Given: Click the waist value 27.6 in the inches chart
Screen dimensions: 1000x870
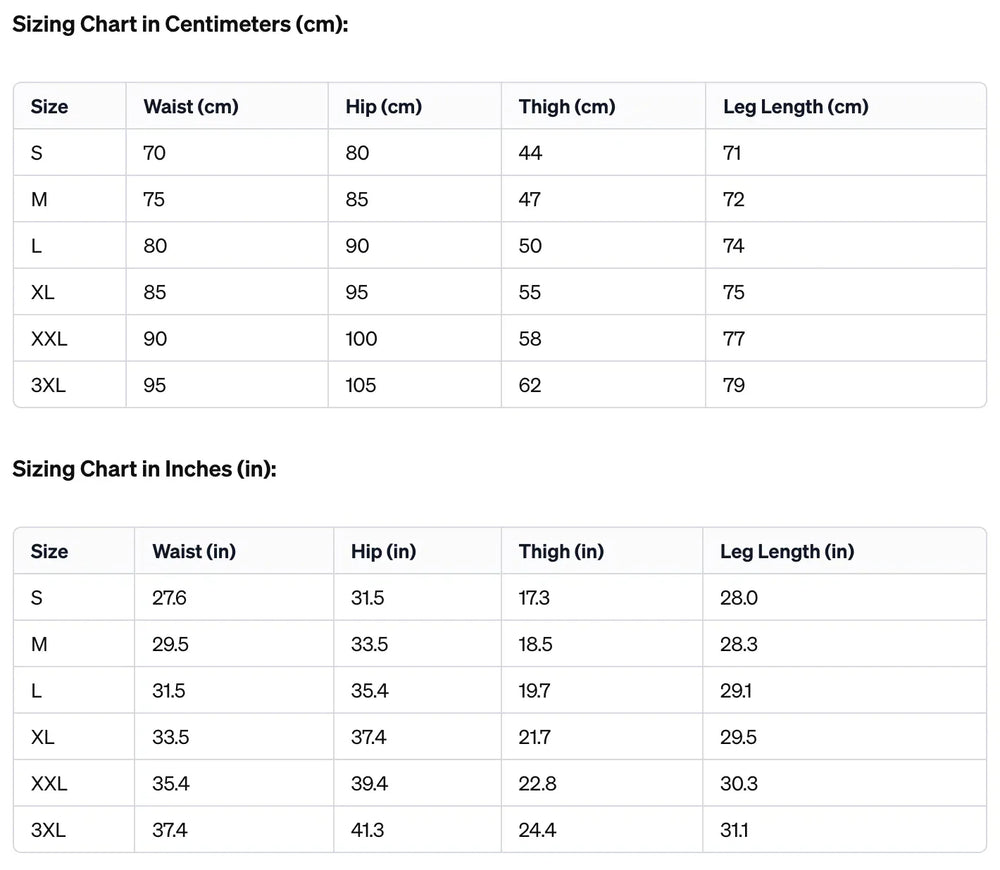Looking at the screenshot, I should pyautogui.click(x=169, y=598).
